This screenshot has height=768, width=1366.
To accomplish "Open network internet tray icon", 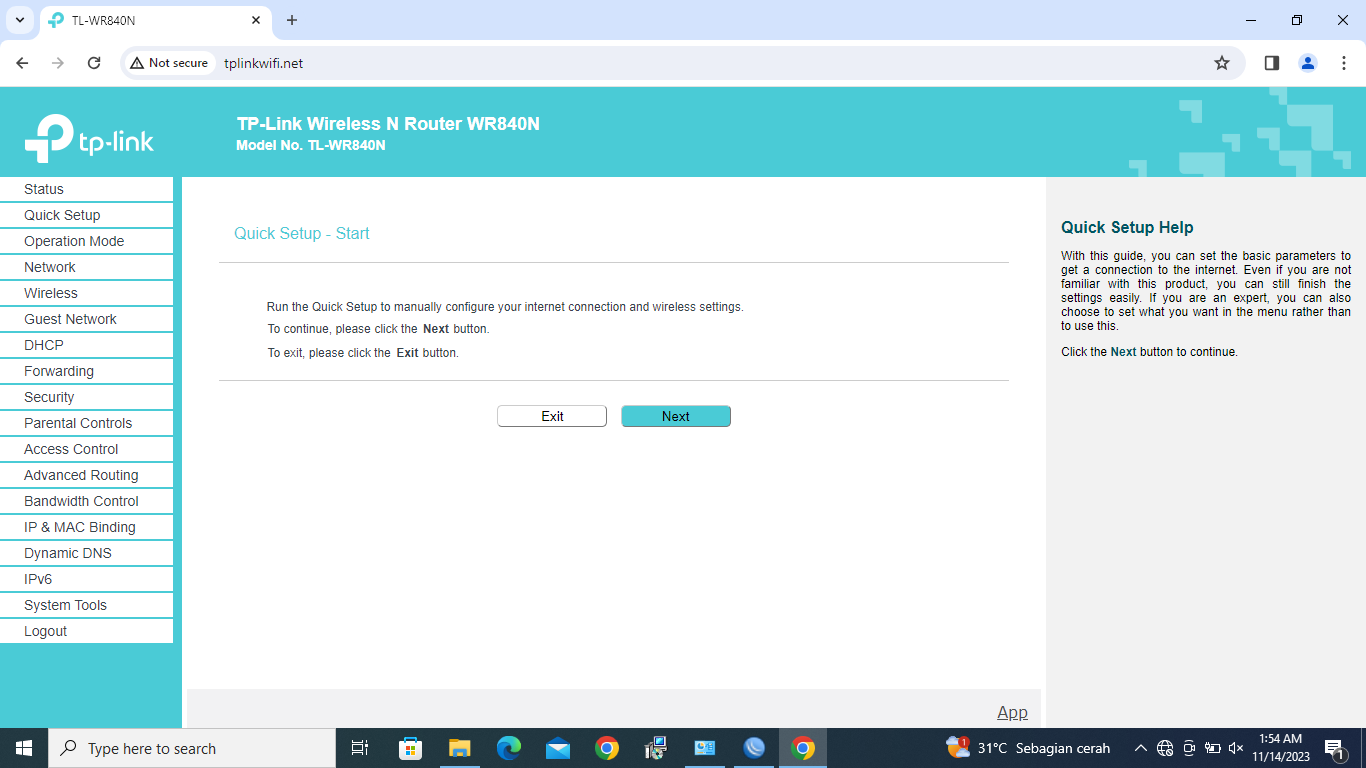I will 1165,748.
